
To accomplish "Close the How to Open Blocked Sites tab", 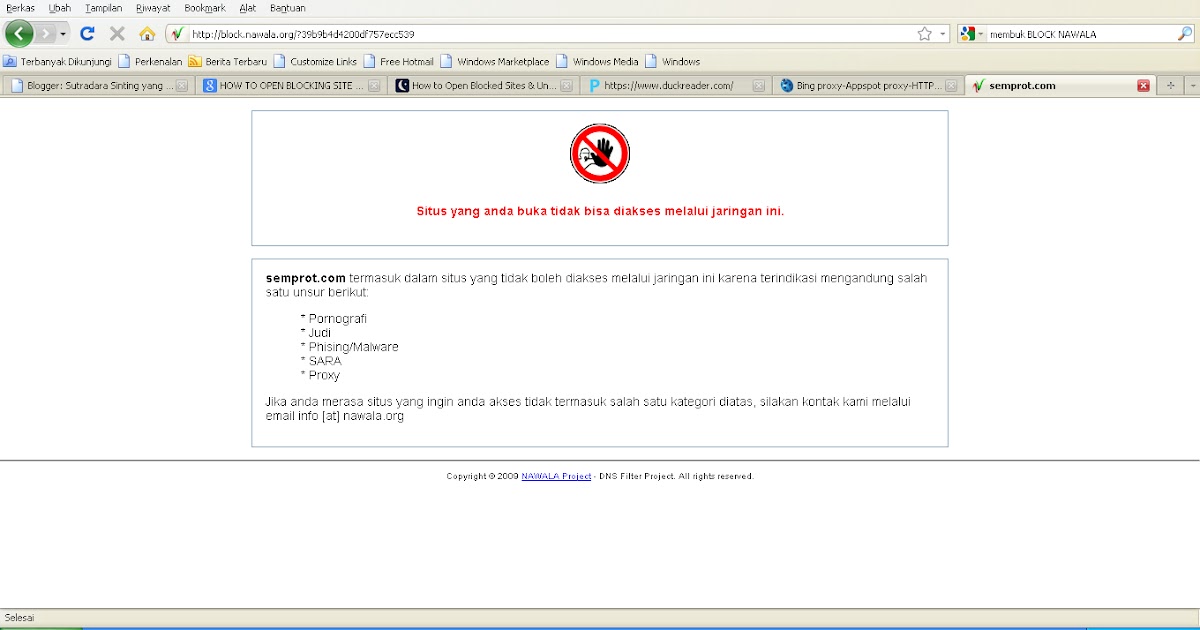I will click(566, 86).
